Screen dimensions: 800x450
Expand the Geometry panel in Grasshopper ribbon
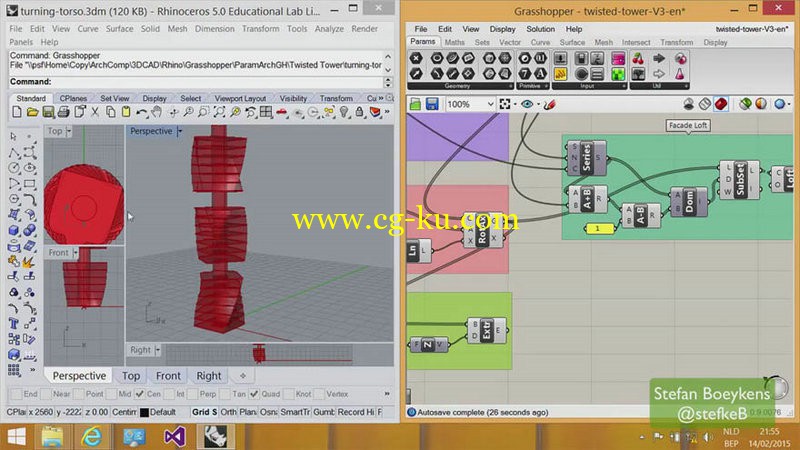[x=511, y=86]
